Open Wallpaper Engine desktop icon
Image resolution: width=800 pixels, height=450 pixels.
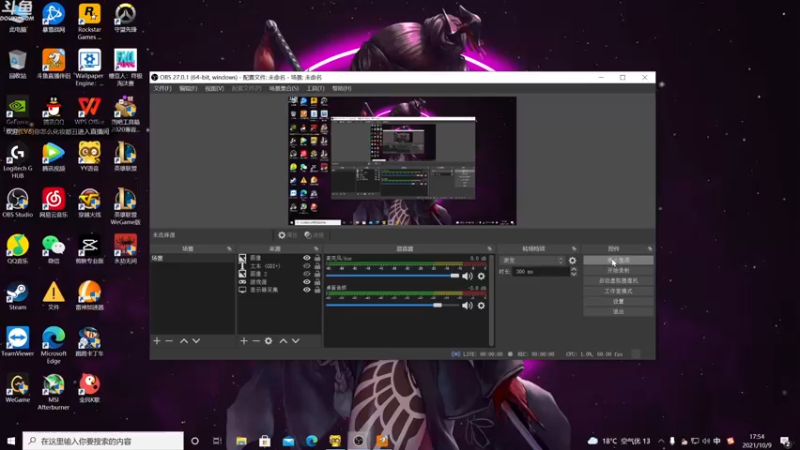click(x=89, y=67)
